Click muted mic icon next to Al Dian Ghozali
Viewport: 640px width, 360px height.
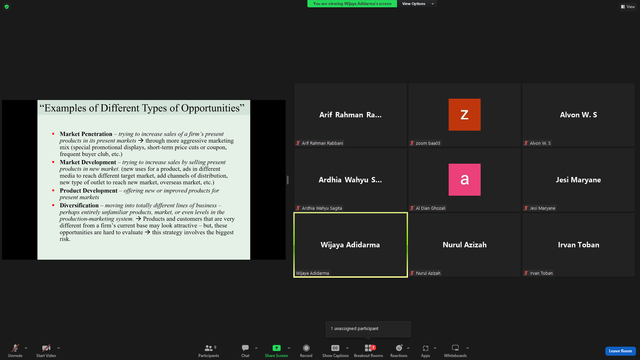click(x=412, y=208)
